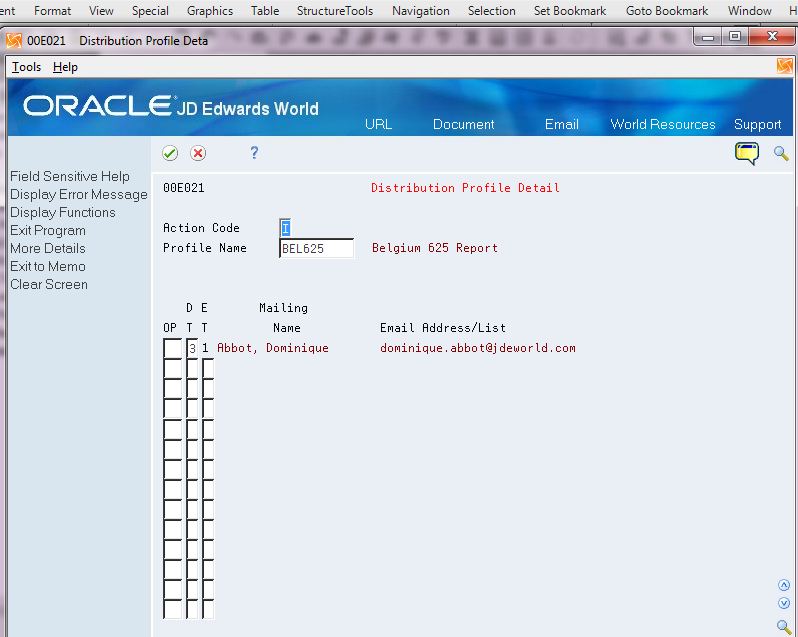This screenshot has height=637, width=798.
Task: Click the dominique.abbot@jdeworld.com email address
Action: pos(478,348)
